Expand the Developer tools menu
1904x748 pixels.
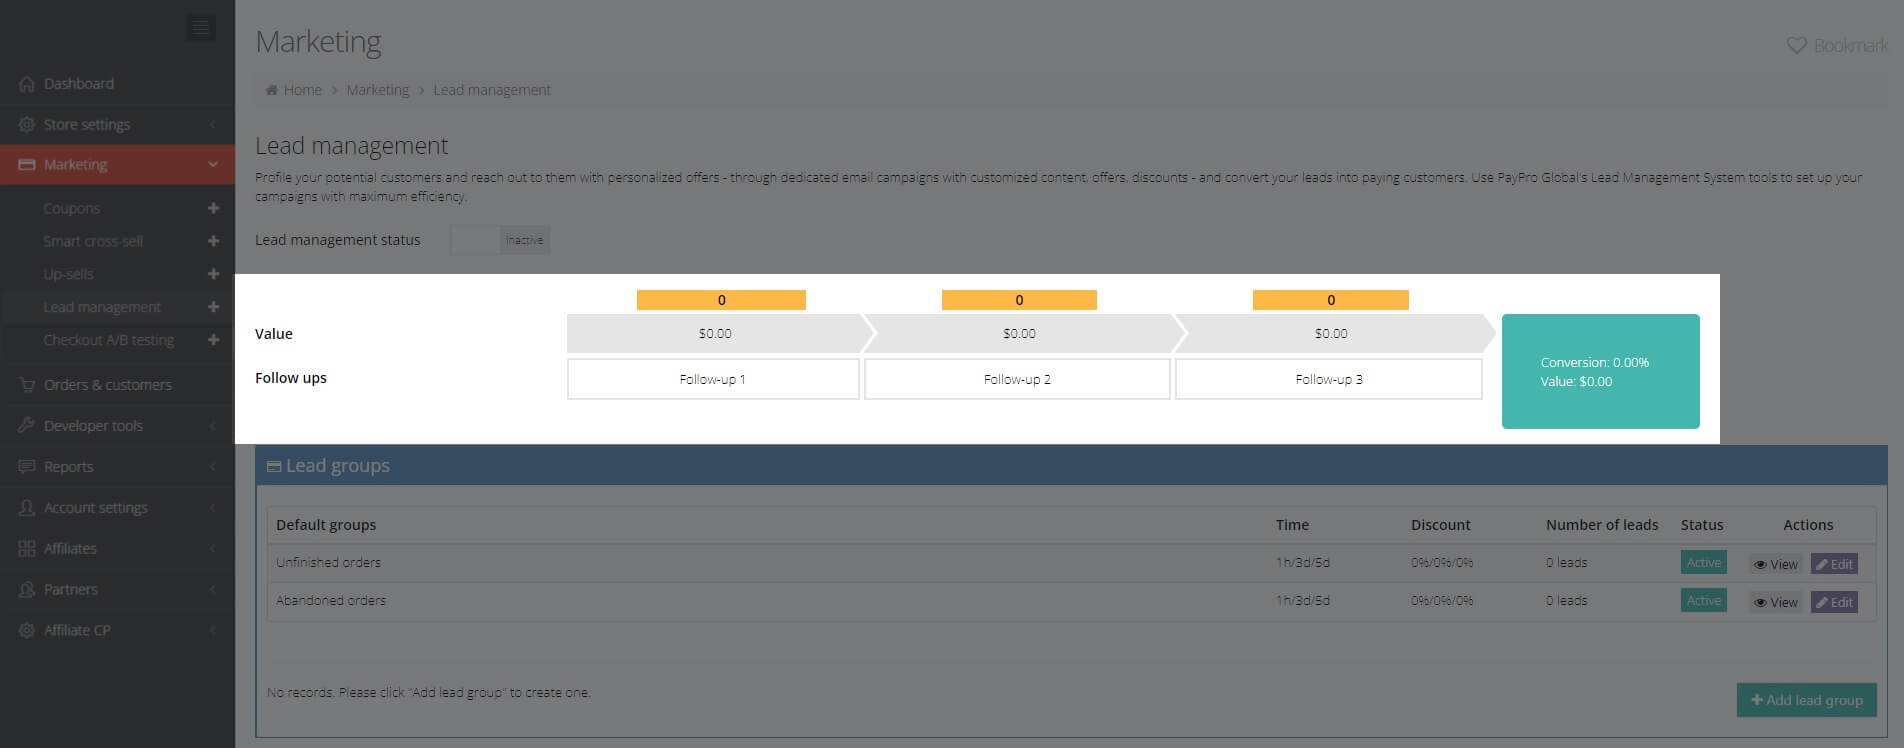tap(93, 426)
